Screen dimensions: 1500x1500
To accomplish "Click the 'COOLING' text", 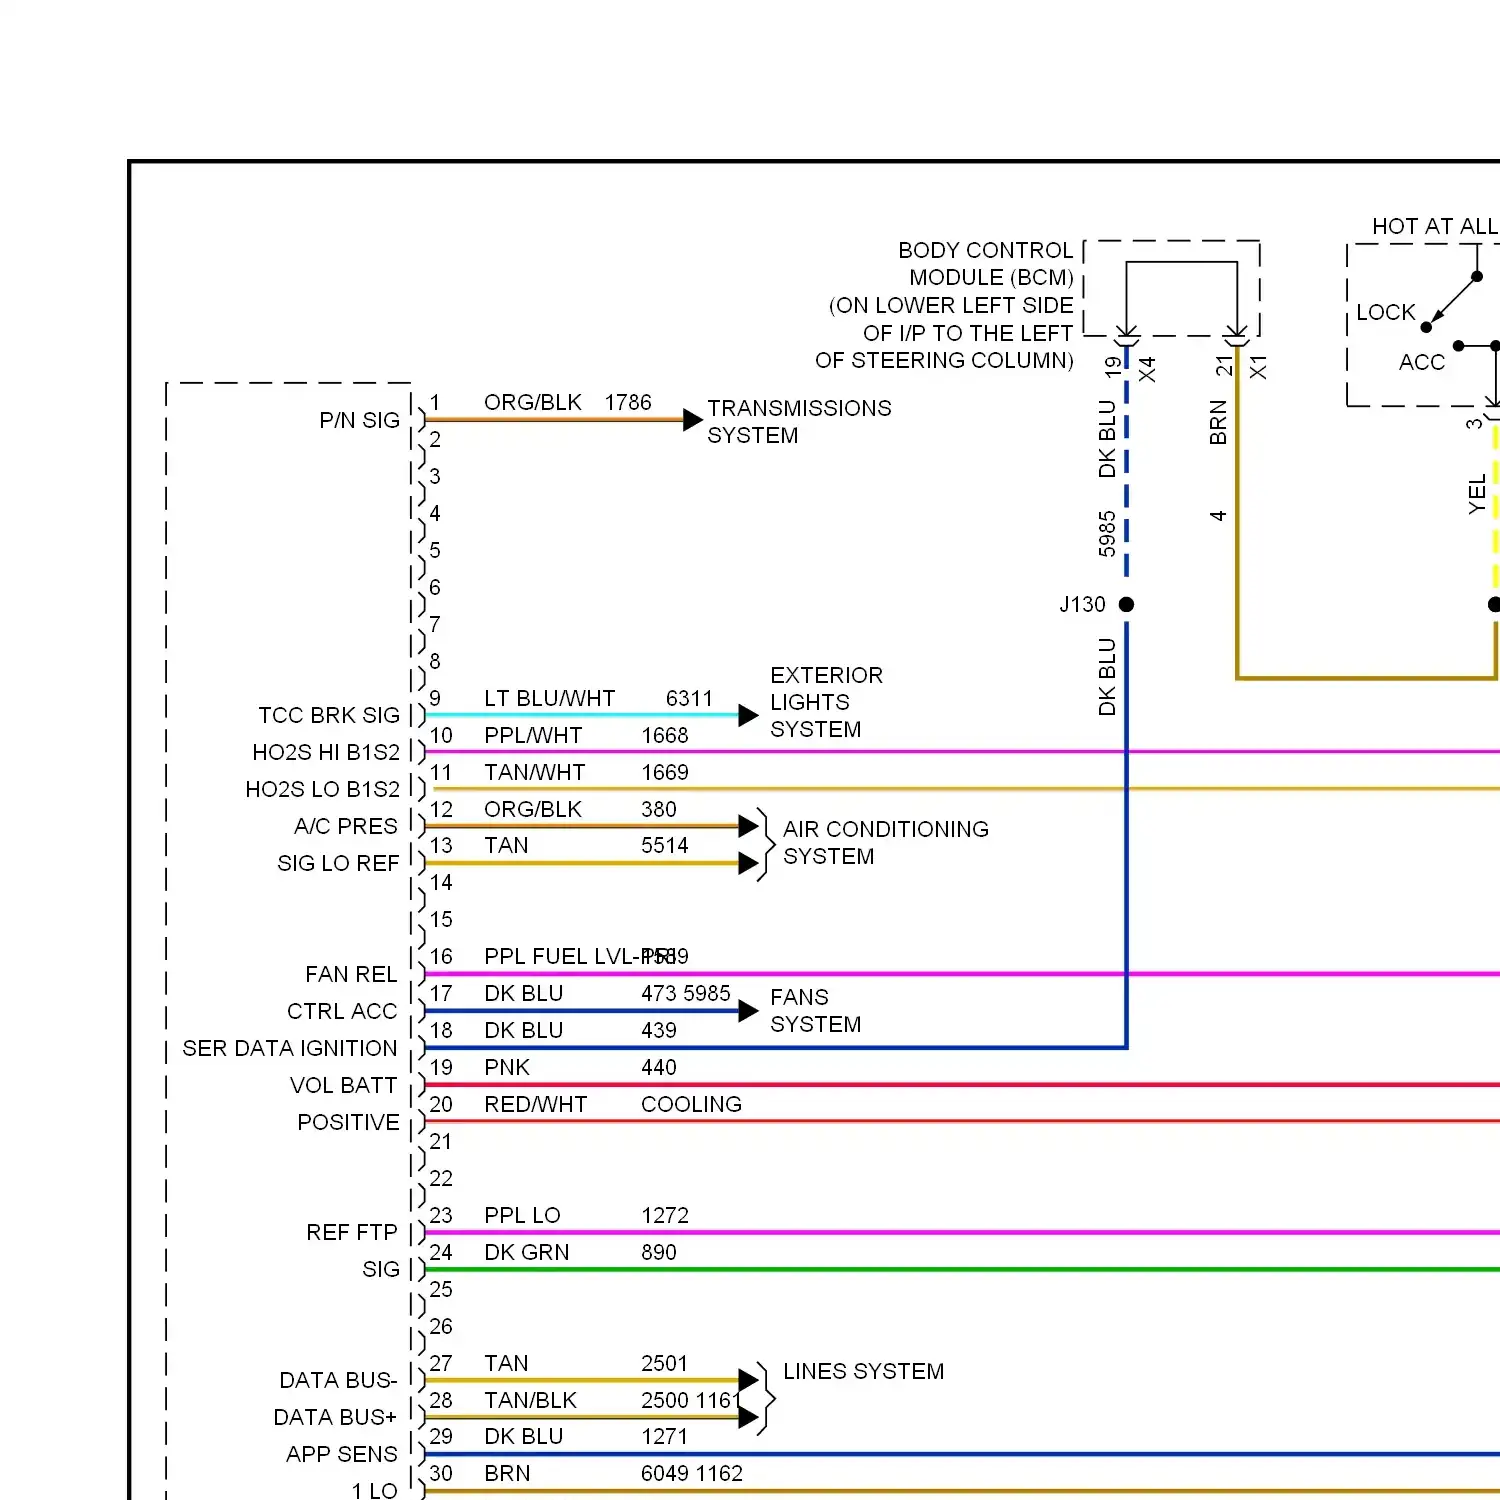I will click(x=691, y=1104).
